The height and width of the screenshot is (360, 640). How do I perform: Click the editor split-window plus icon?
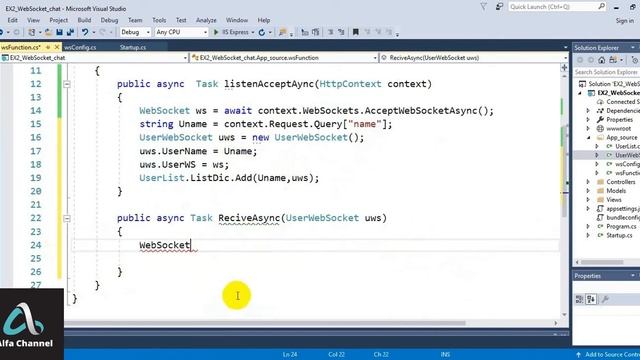(x=564, y=68)
